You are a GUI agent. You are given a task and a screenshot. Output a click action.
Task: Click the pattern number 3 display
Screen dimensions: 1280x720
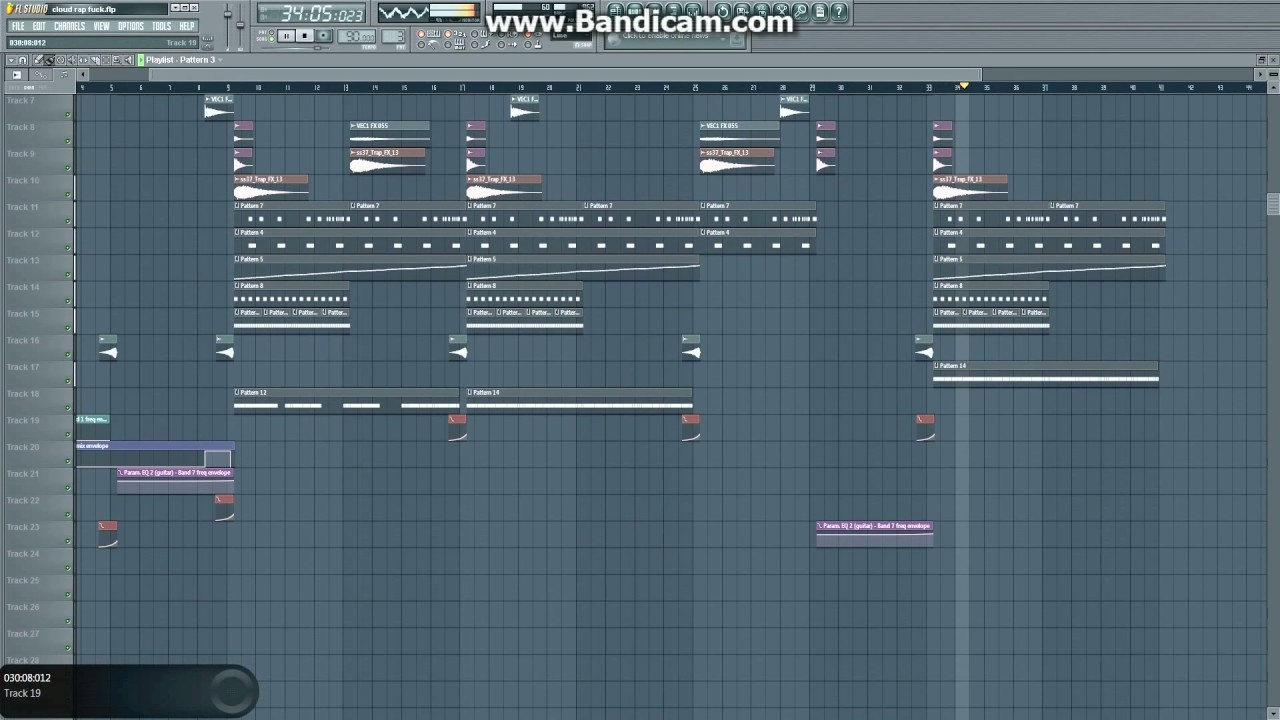[x=394, y=37]
